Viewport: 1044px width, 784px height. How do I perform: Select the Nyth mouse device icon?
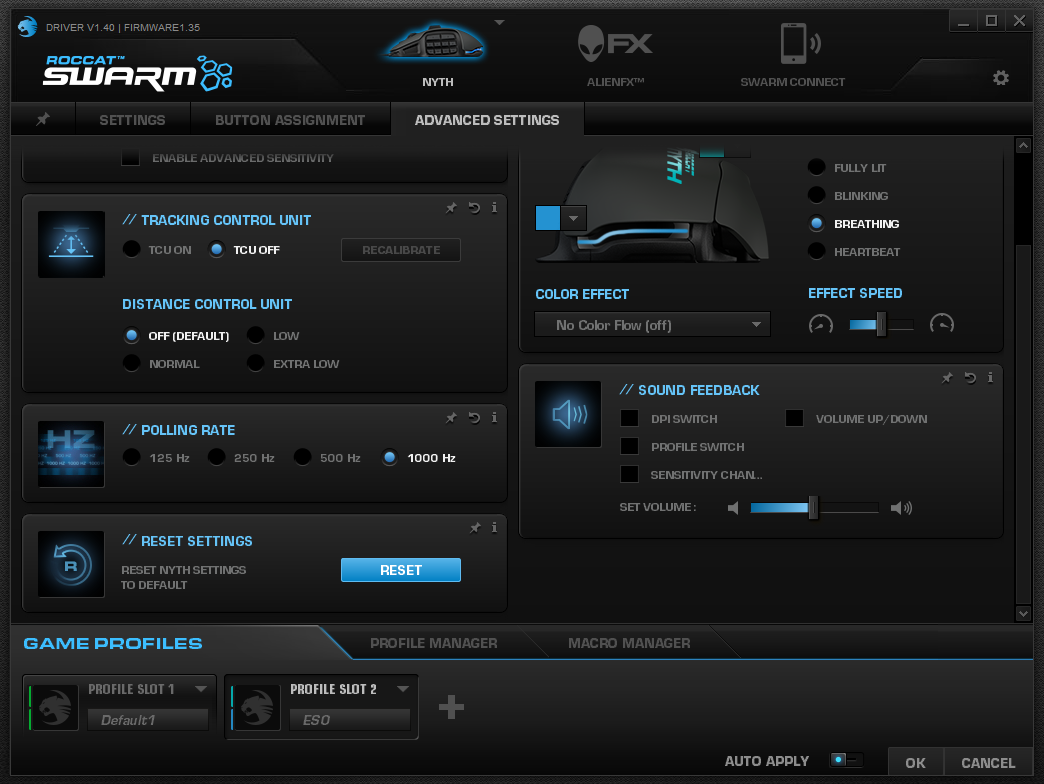[x=437, y=43]
